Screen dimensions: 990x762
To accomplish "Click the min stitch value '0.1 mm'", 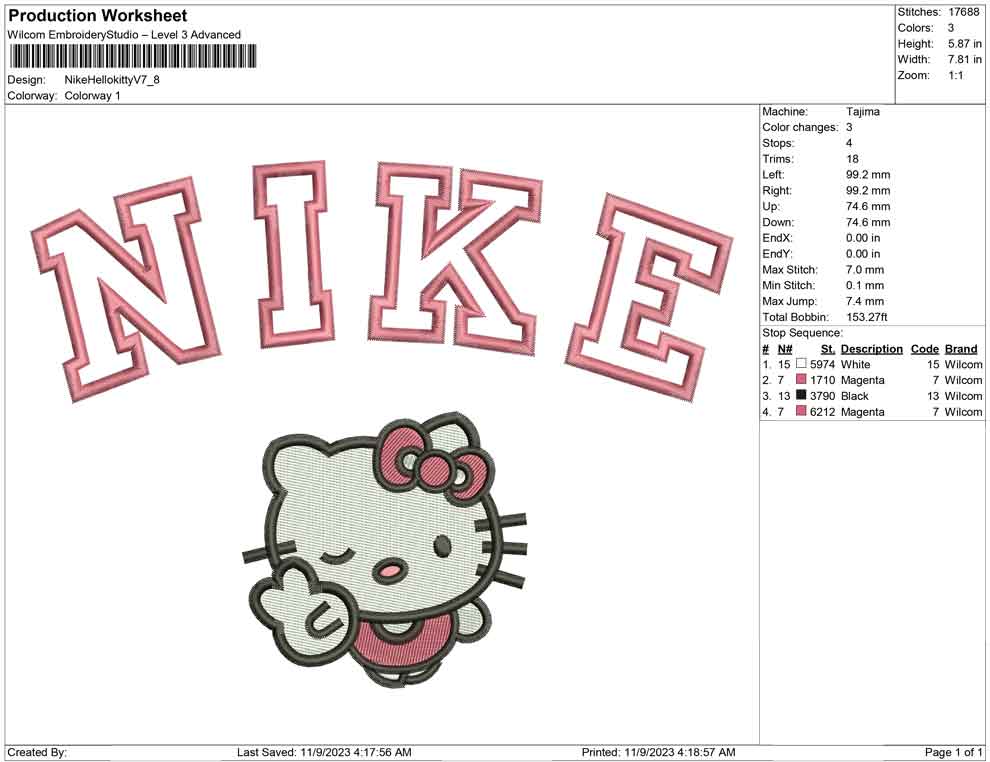I will (865, 285).
